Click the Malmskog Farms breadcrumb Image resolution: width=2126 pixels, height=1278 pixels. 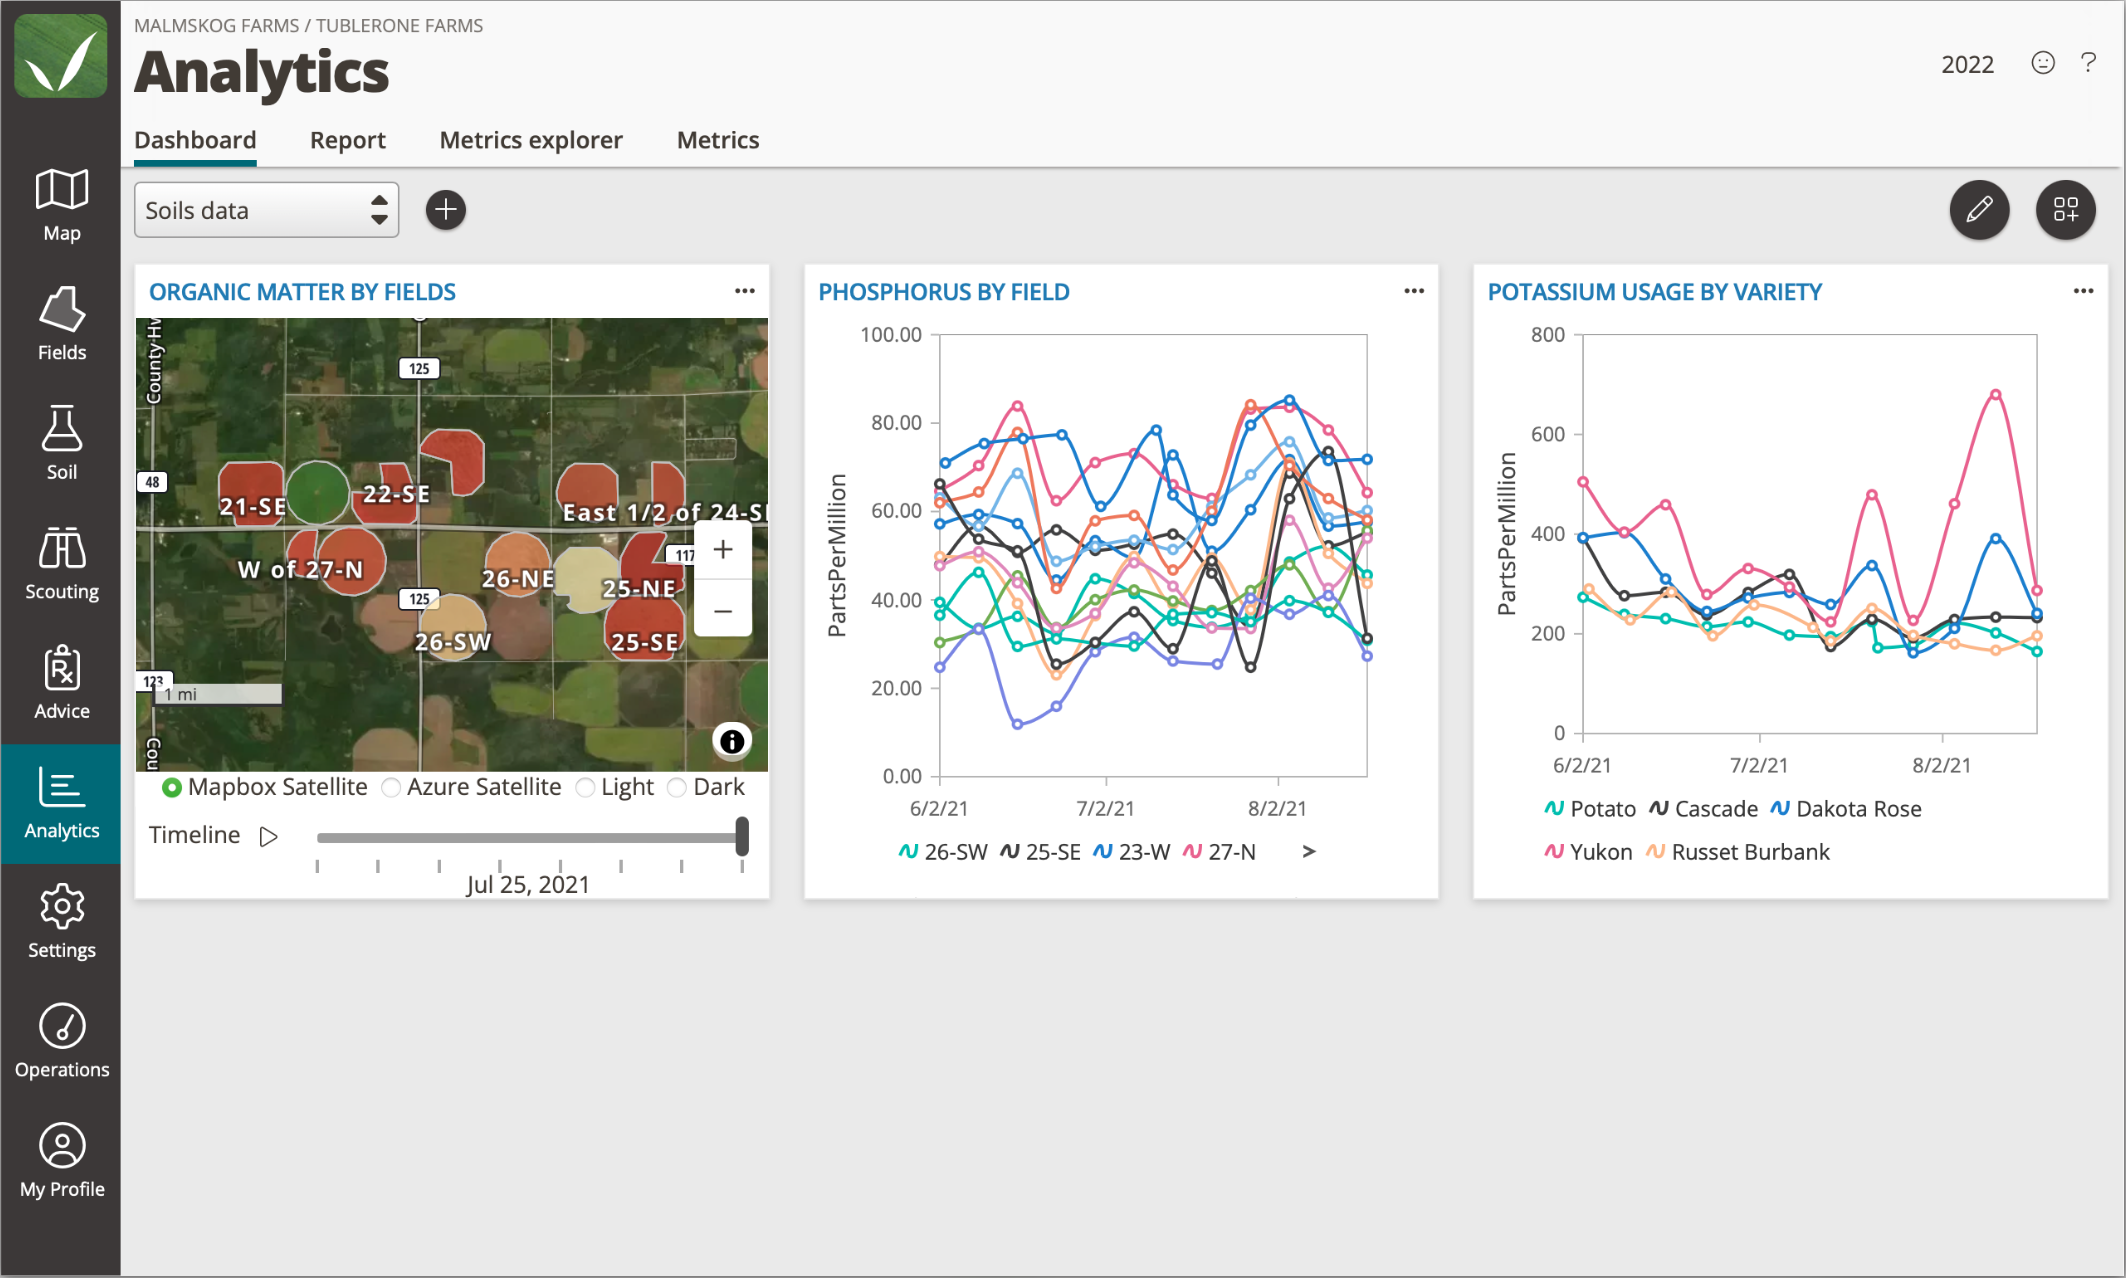[216, 26]
